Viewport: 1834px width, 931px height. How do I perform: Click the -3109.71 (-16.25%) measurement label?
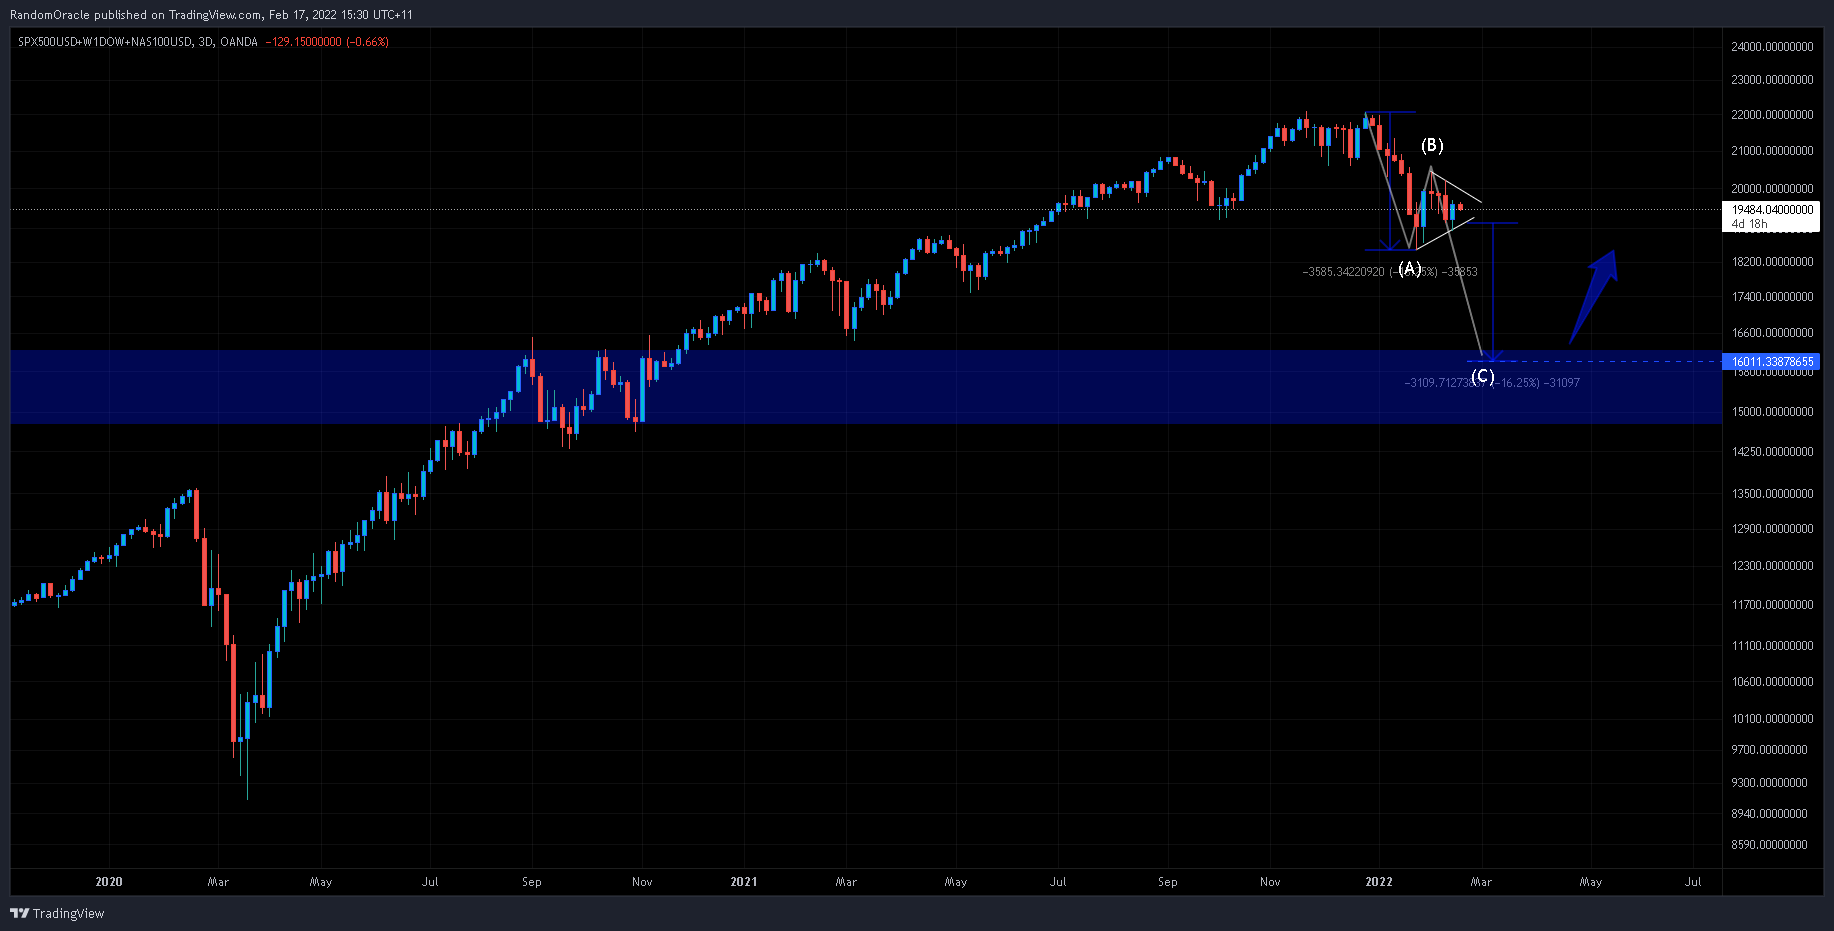1492,383
